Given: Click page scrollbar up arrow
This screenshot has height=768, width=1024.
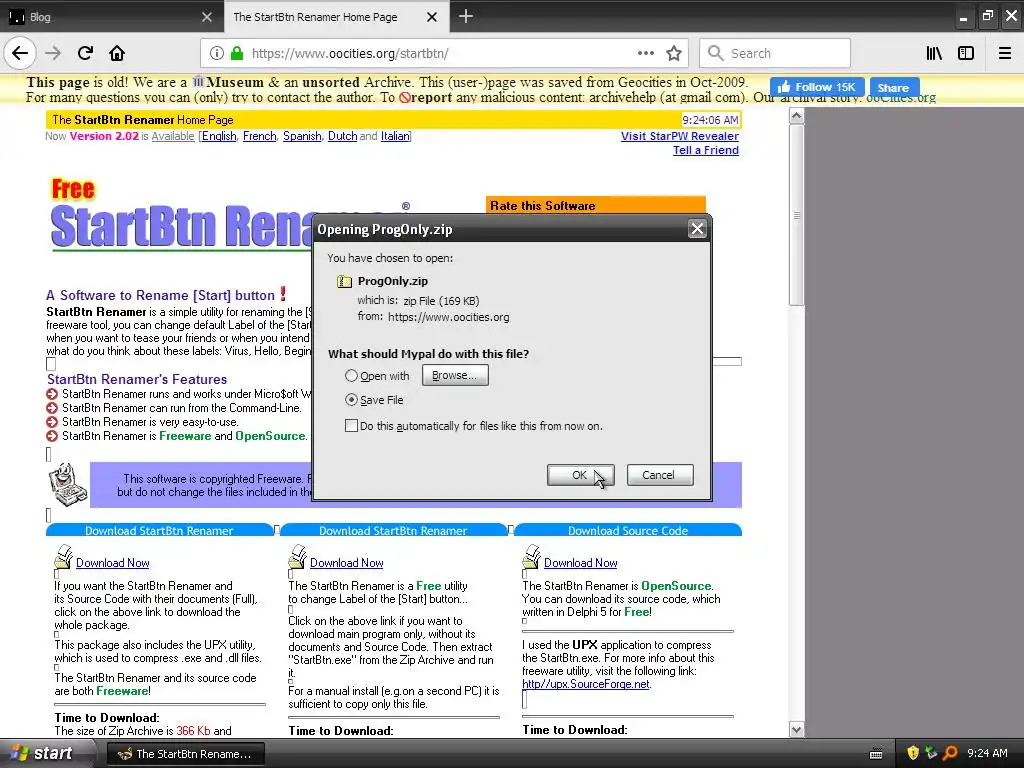Looking at the screenshot, I should coord(796,116).
